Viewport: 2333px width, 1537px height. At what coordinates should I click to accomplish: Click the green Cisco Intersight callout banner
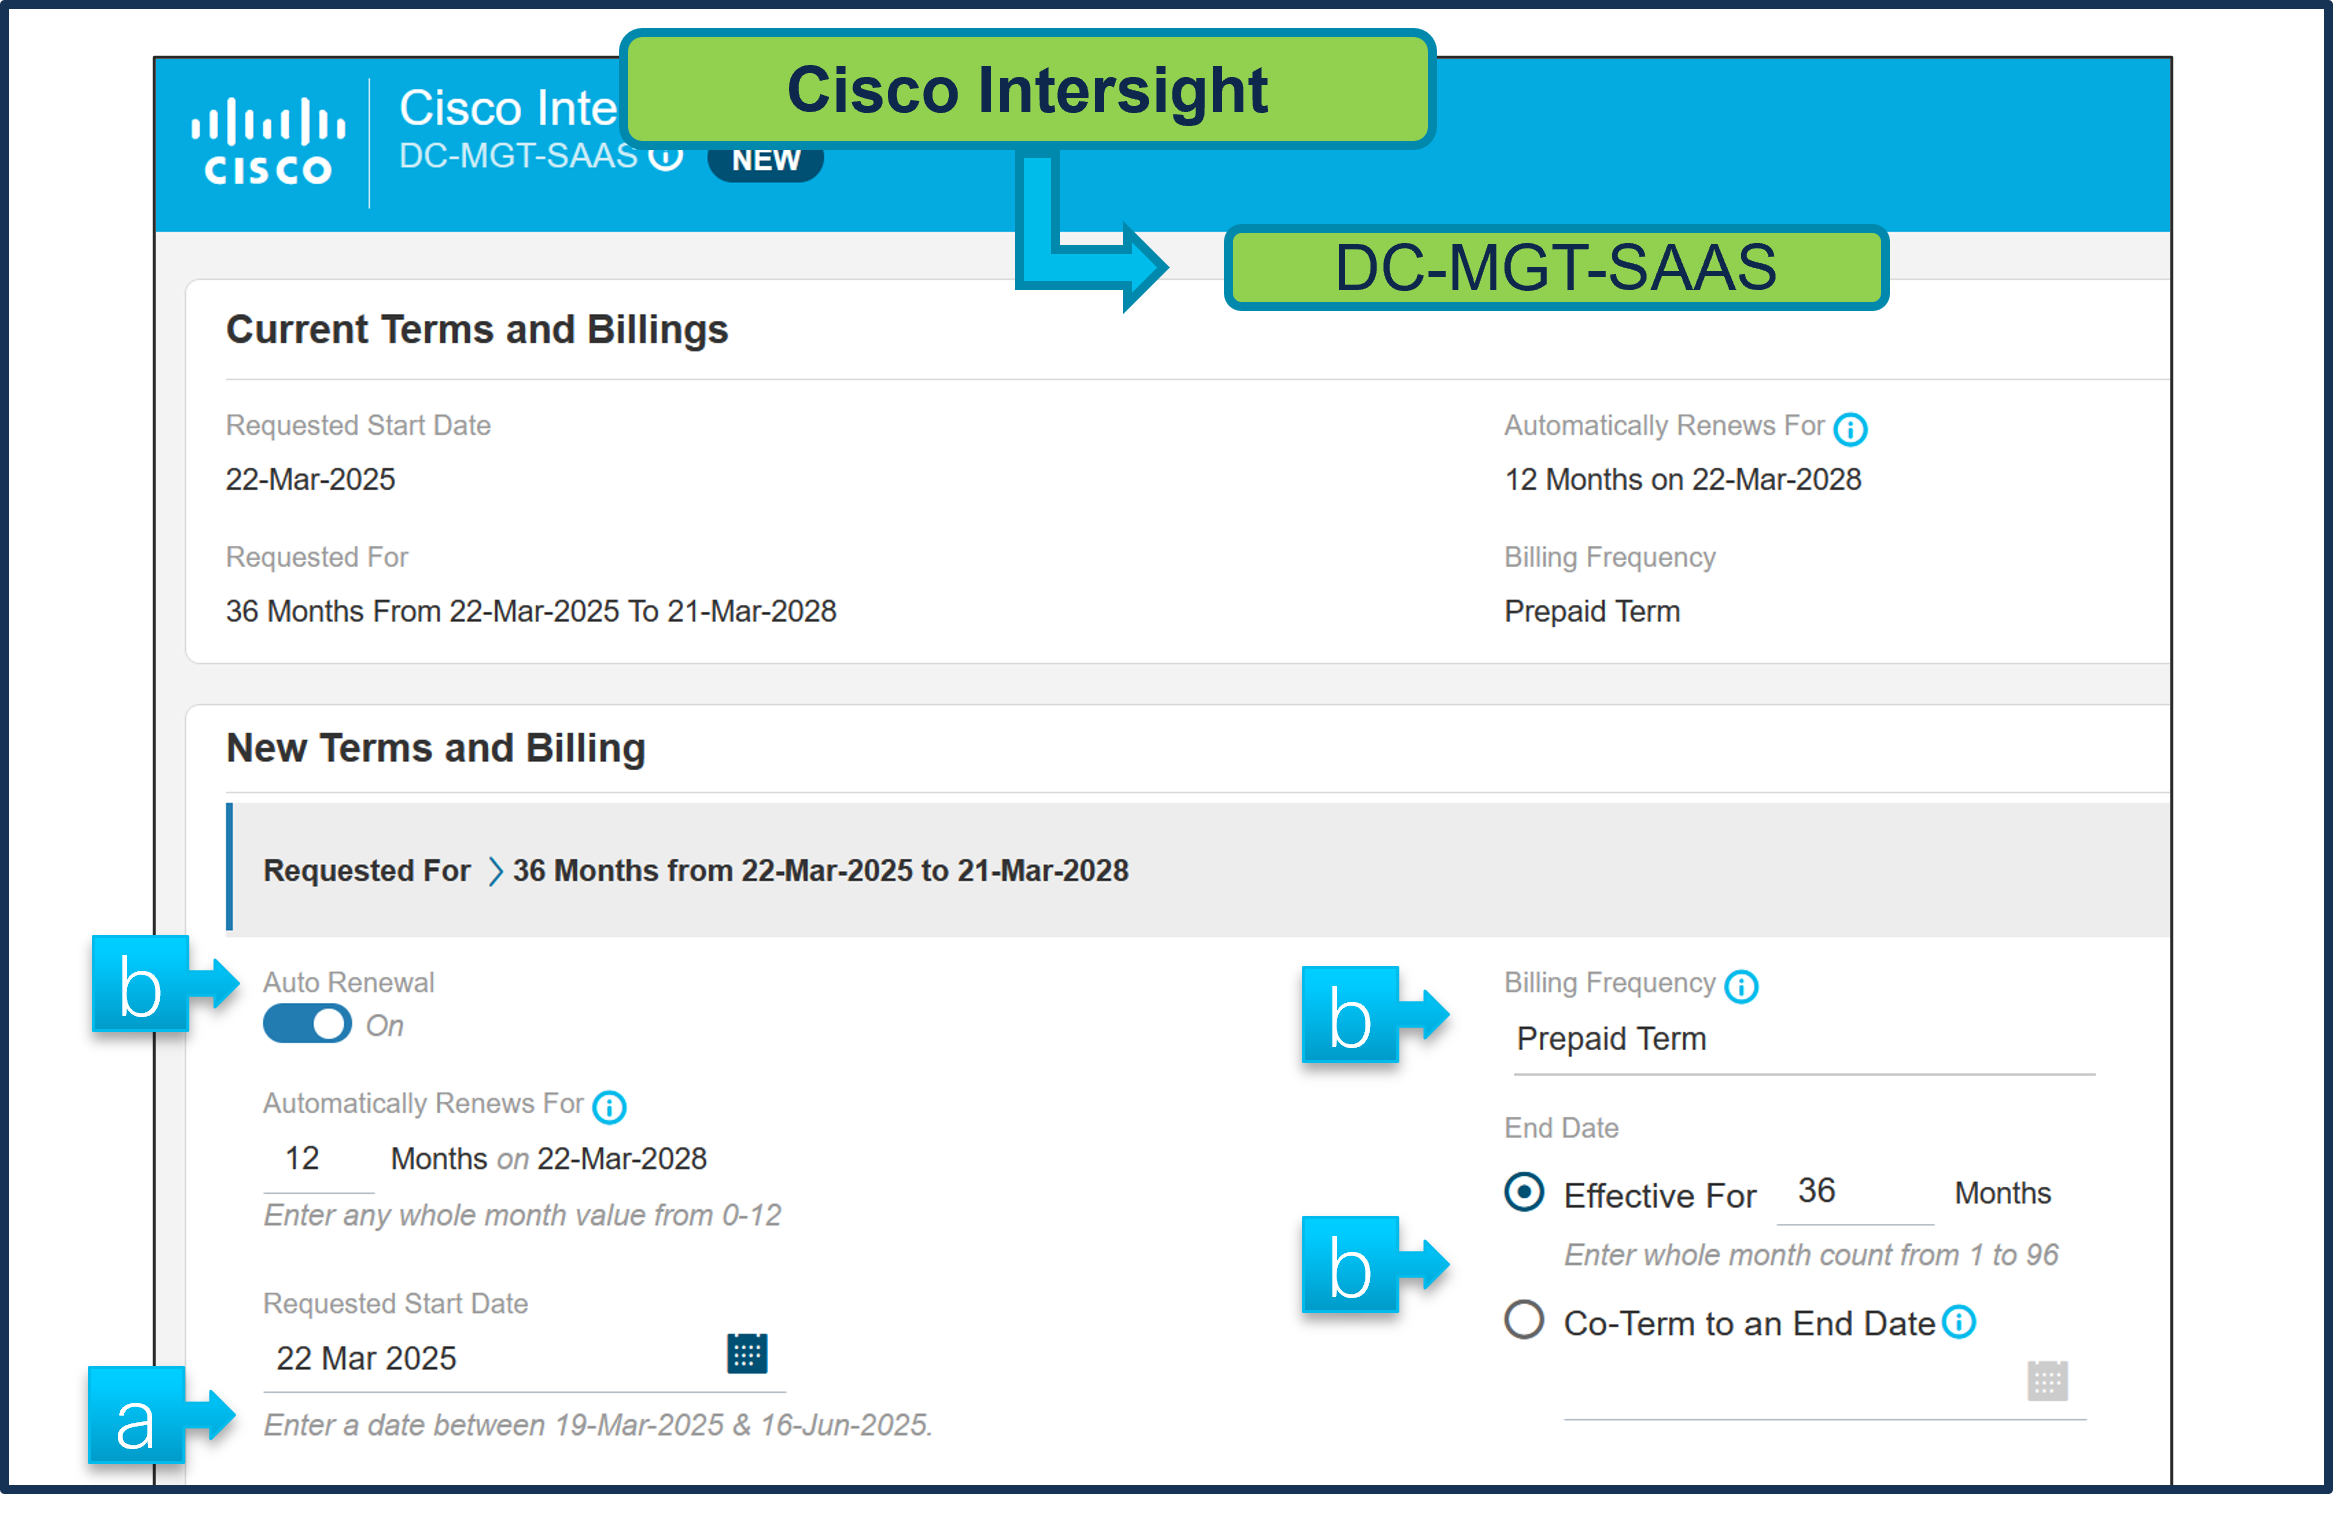coord(1027,90)
